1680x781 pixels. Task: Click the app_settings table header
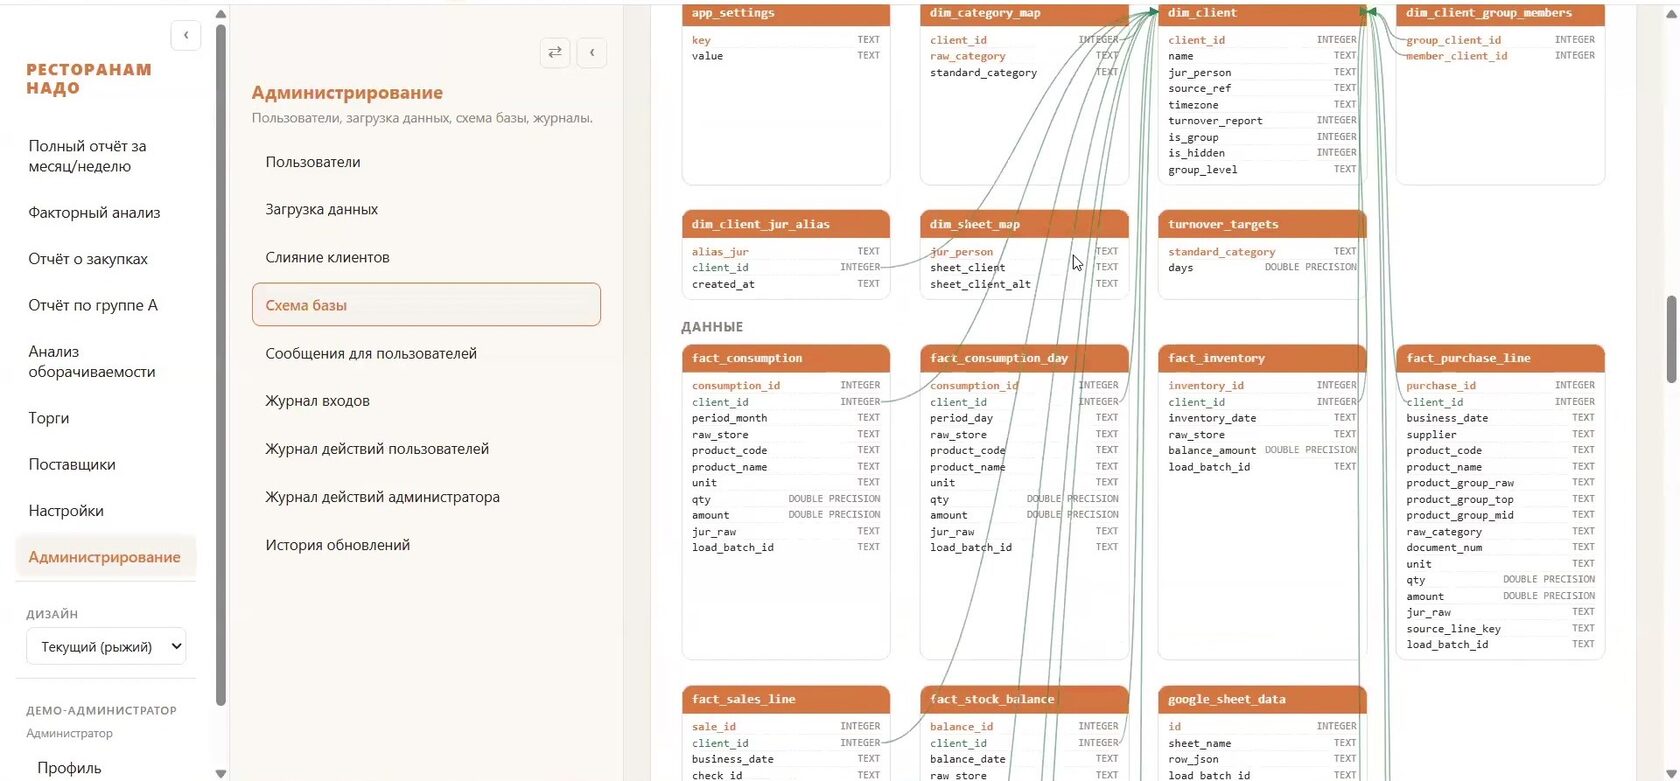[786, 14]
